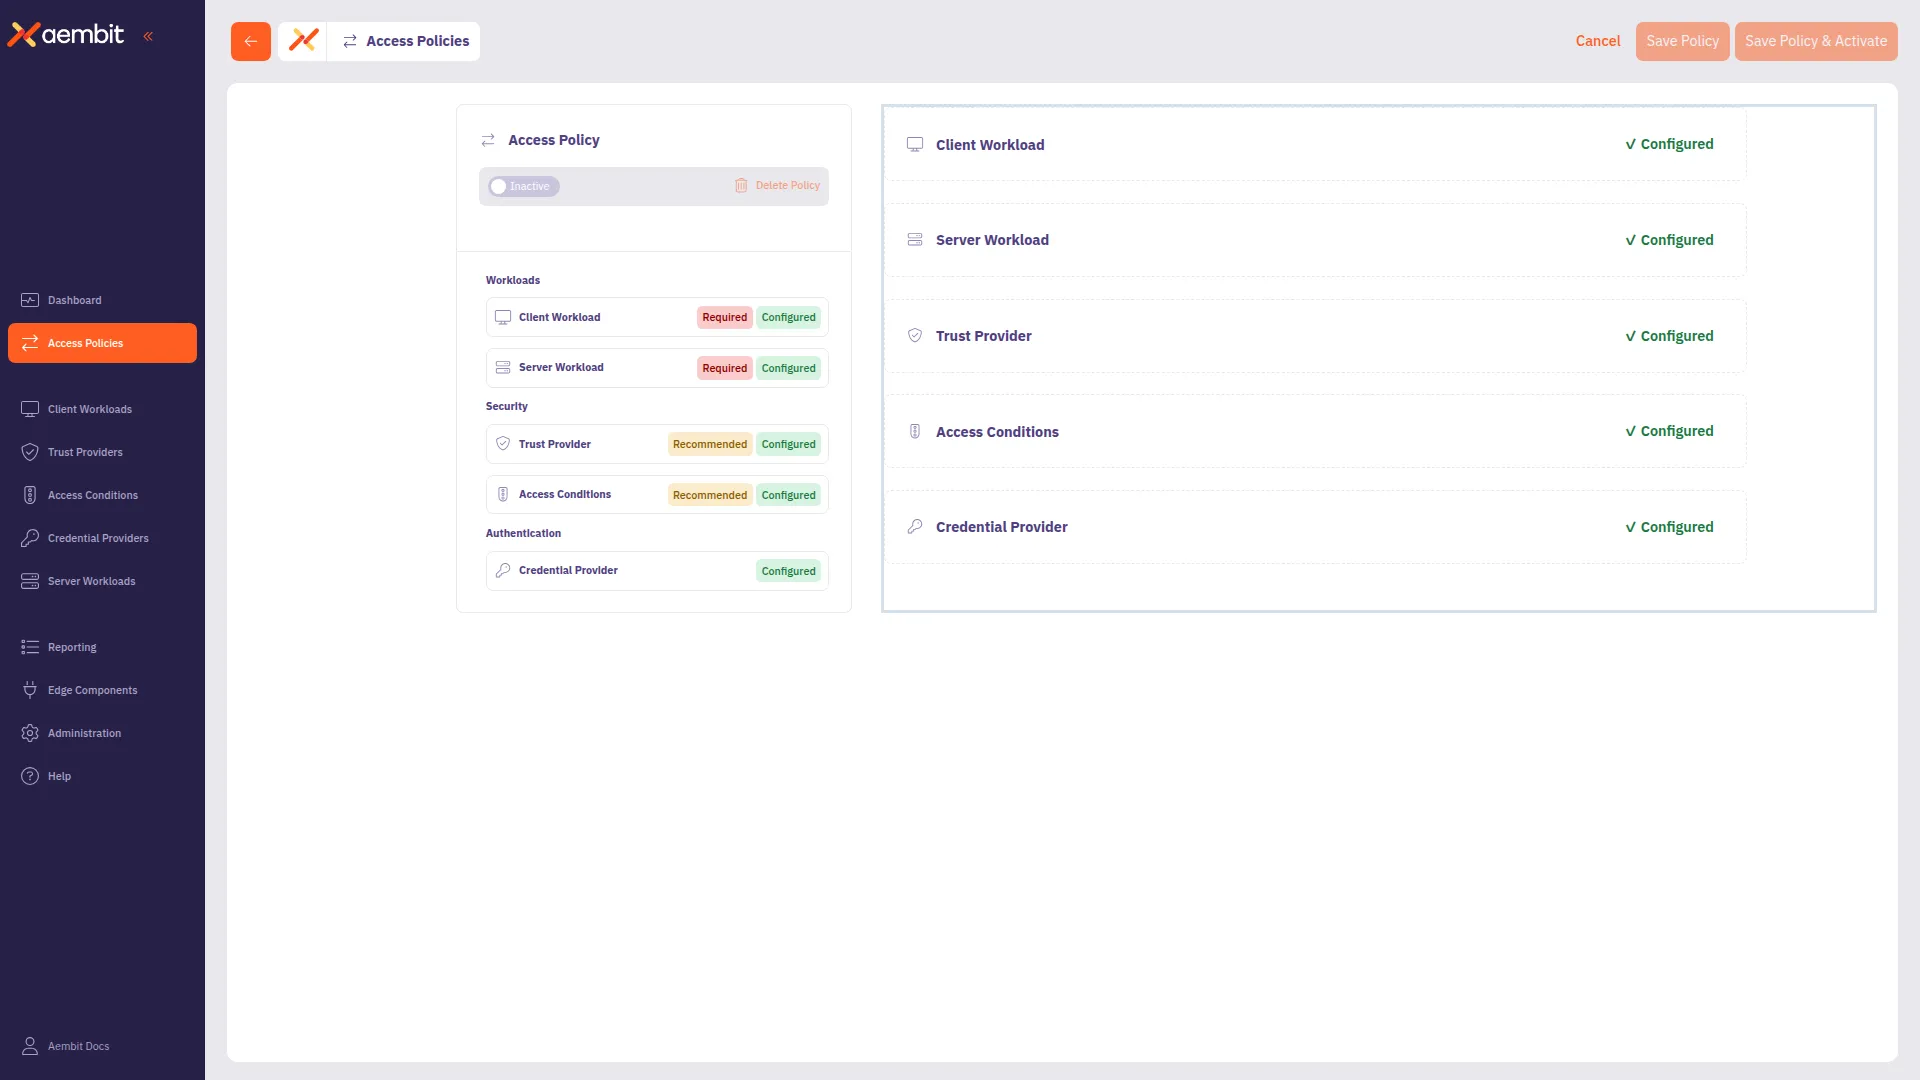Click Configured status on Client Workload card
The height and width of the screenshot is (1080, 1920).
[1669, 145]
